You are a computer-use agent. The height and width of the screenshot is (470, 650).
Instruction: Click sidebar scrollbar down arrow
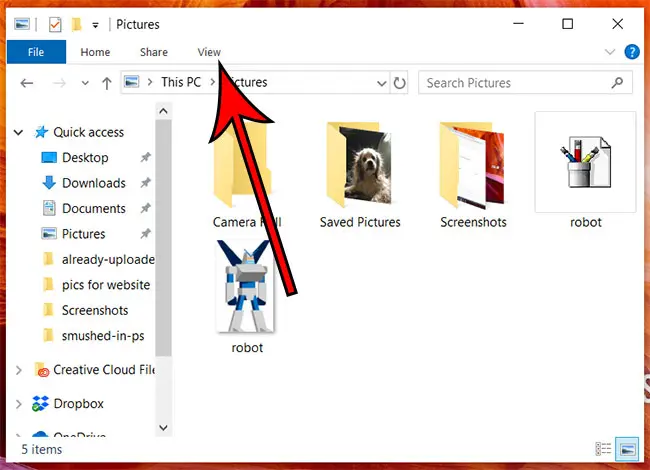(163, 428)
